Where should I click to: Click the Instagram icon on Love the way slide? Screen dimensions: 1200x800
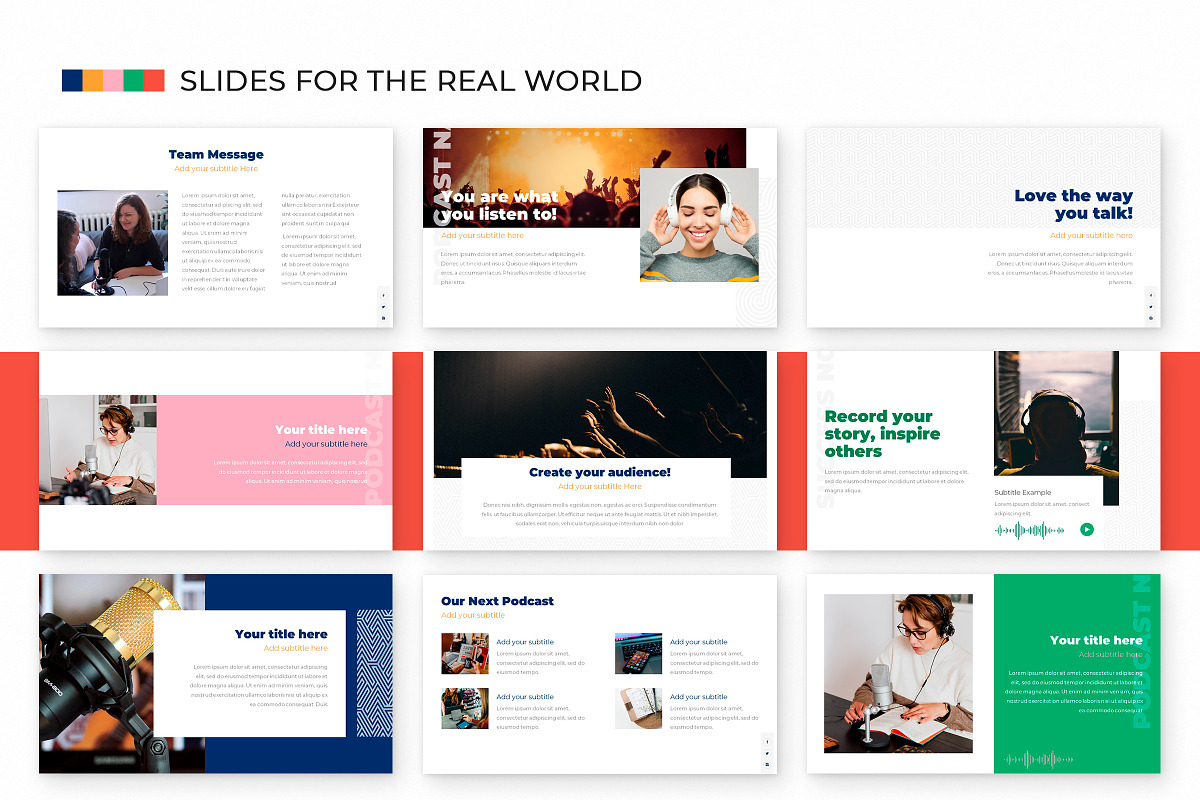pos(1151,318)
